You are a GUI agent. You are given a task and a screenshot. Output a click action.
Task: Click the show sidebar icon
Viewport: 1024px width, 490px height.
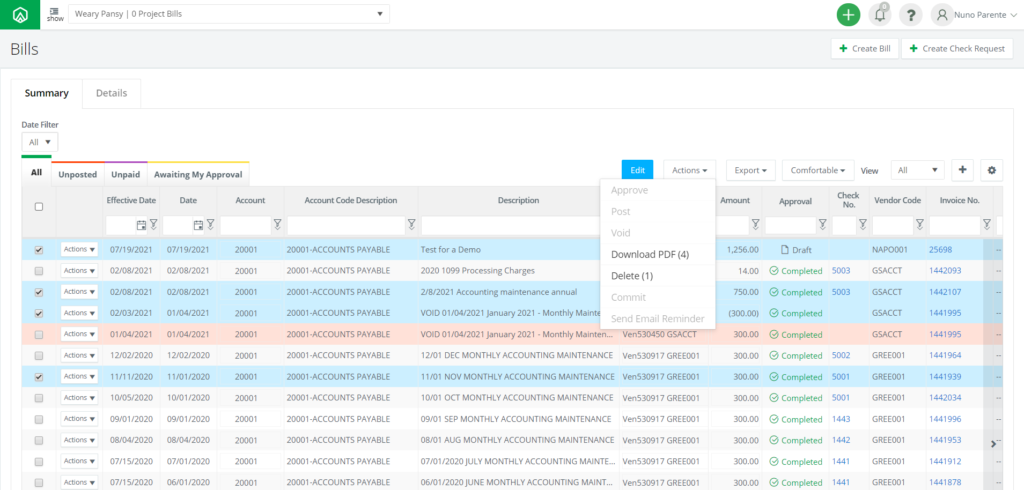[55, 14]
